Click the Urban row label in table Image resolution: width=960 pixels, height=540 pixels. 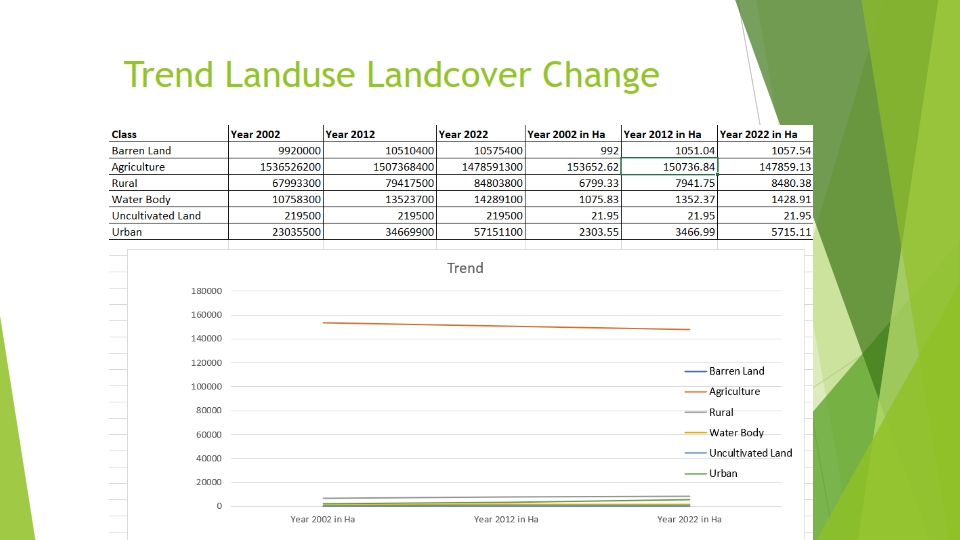[x=127, y=232]
